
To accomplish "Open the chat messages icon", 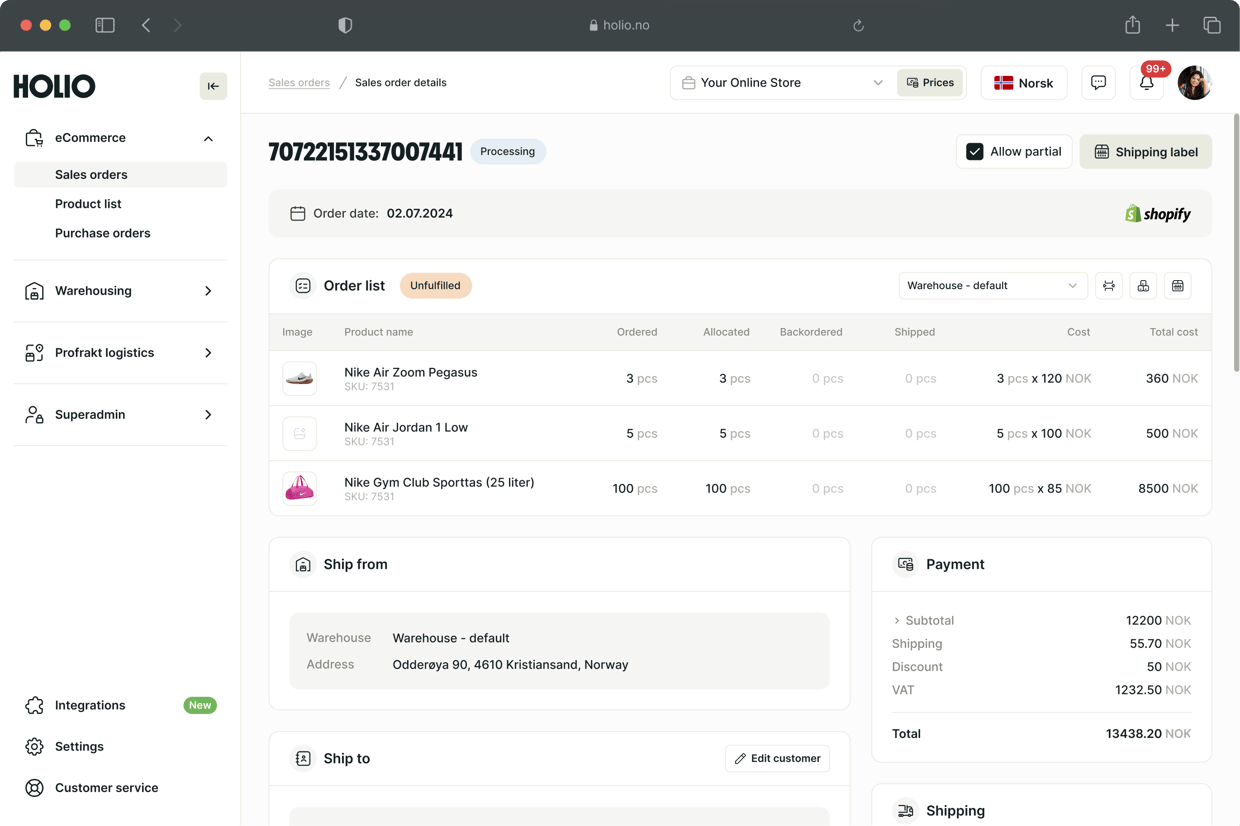I will 1098,83.
